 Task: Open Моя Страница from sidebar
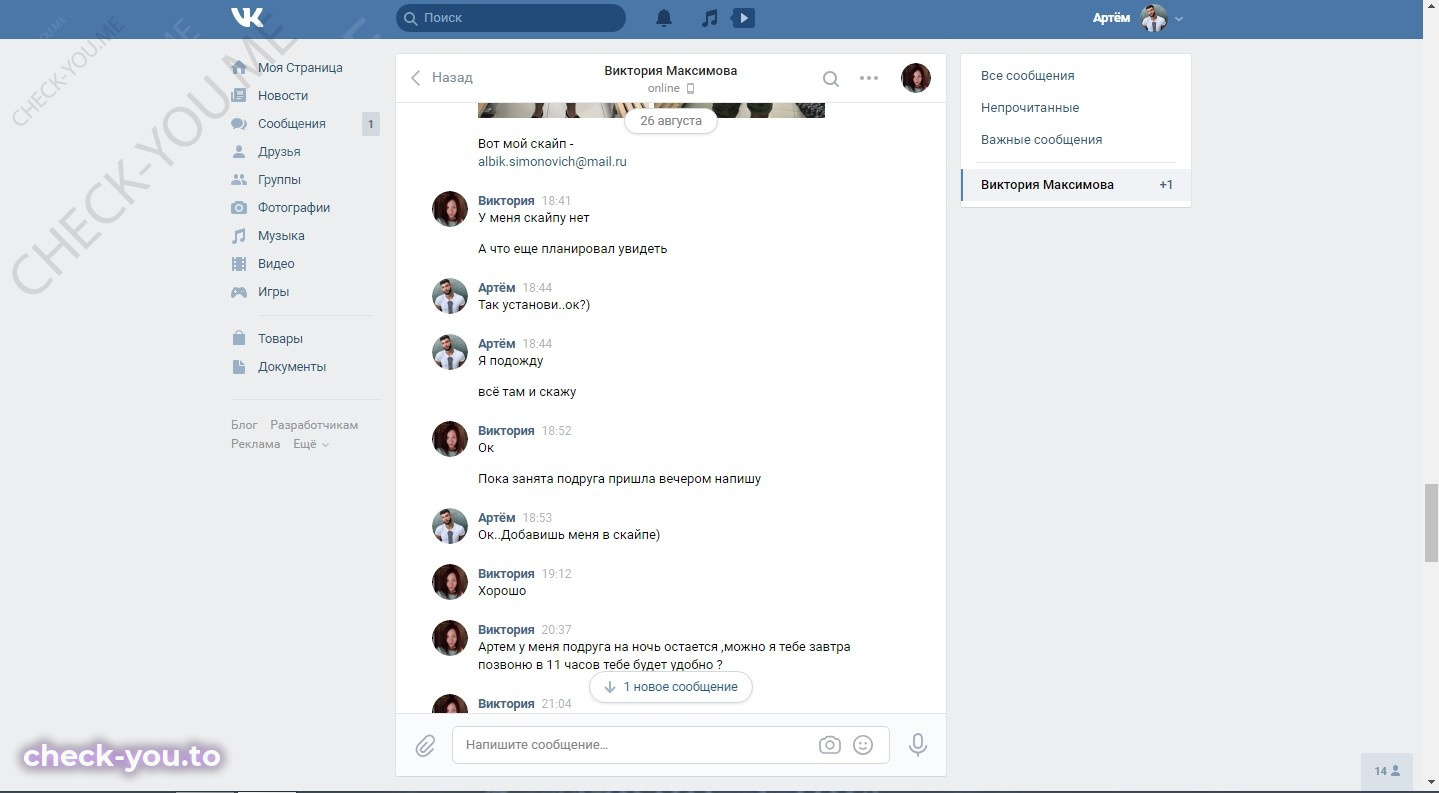point(300,68)
